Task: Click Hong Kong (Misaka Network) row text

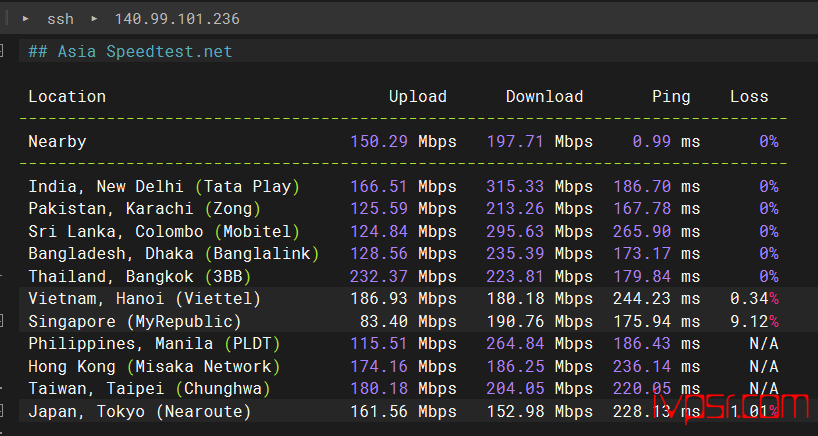Action: point(150,366)
